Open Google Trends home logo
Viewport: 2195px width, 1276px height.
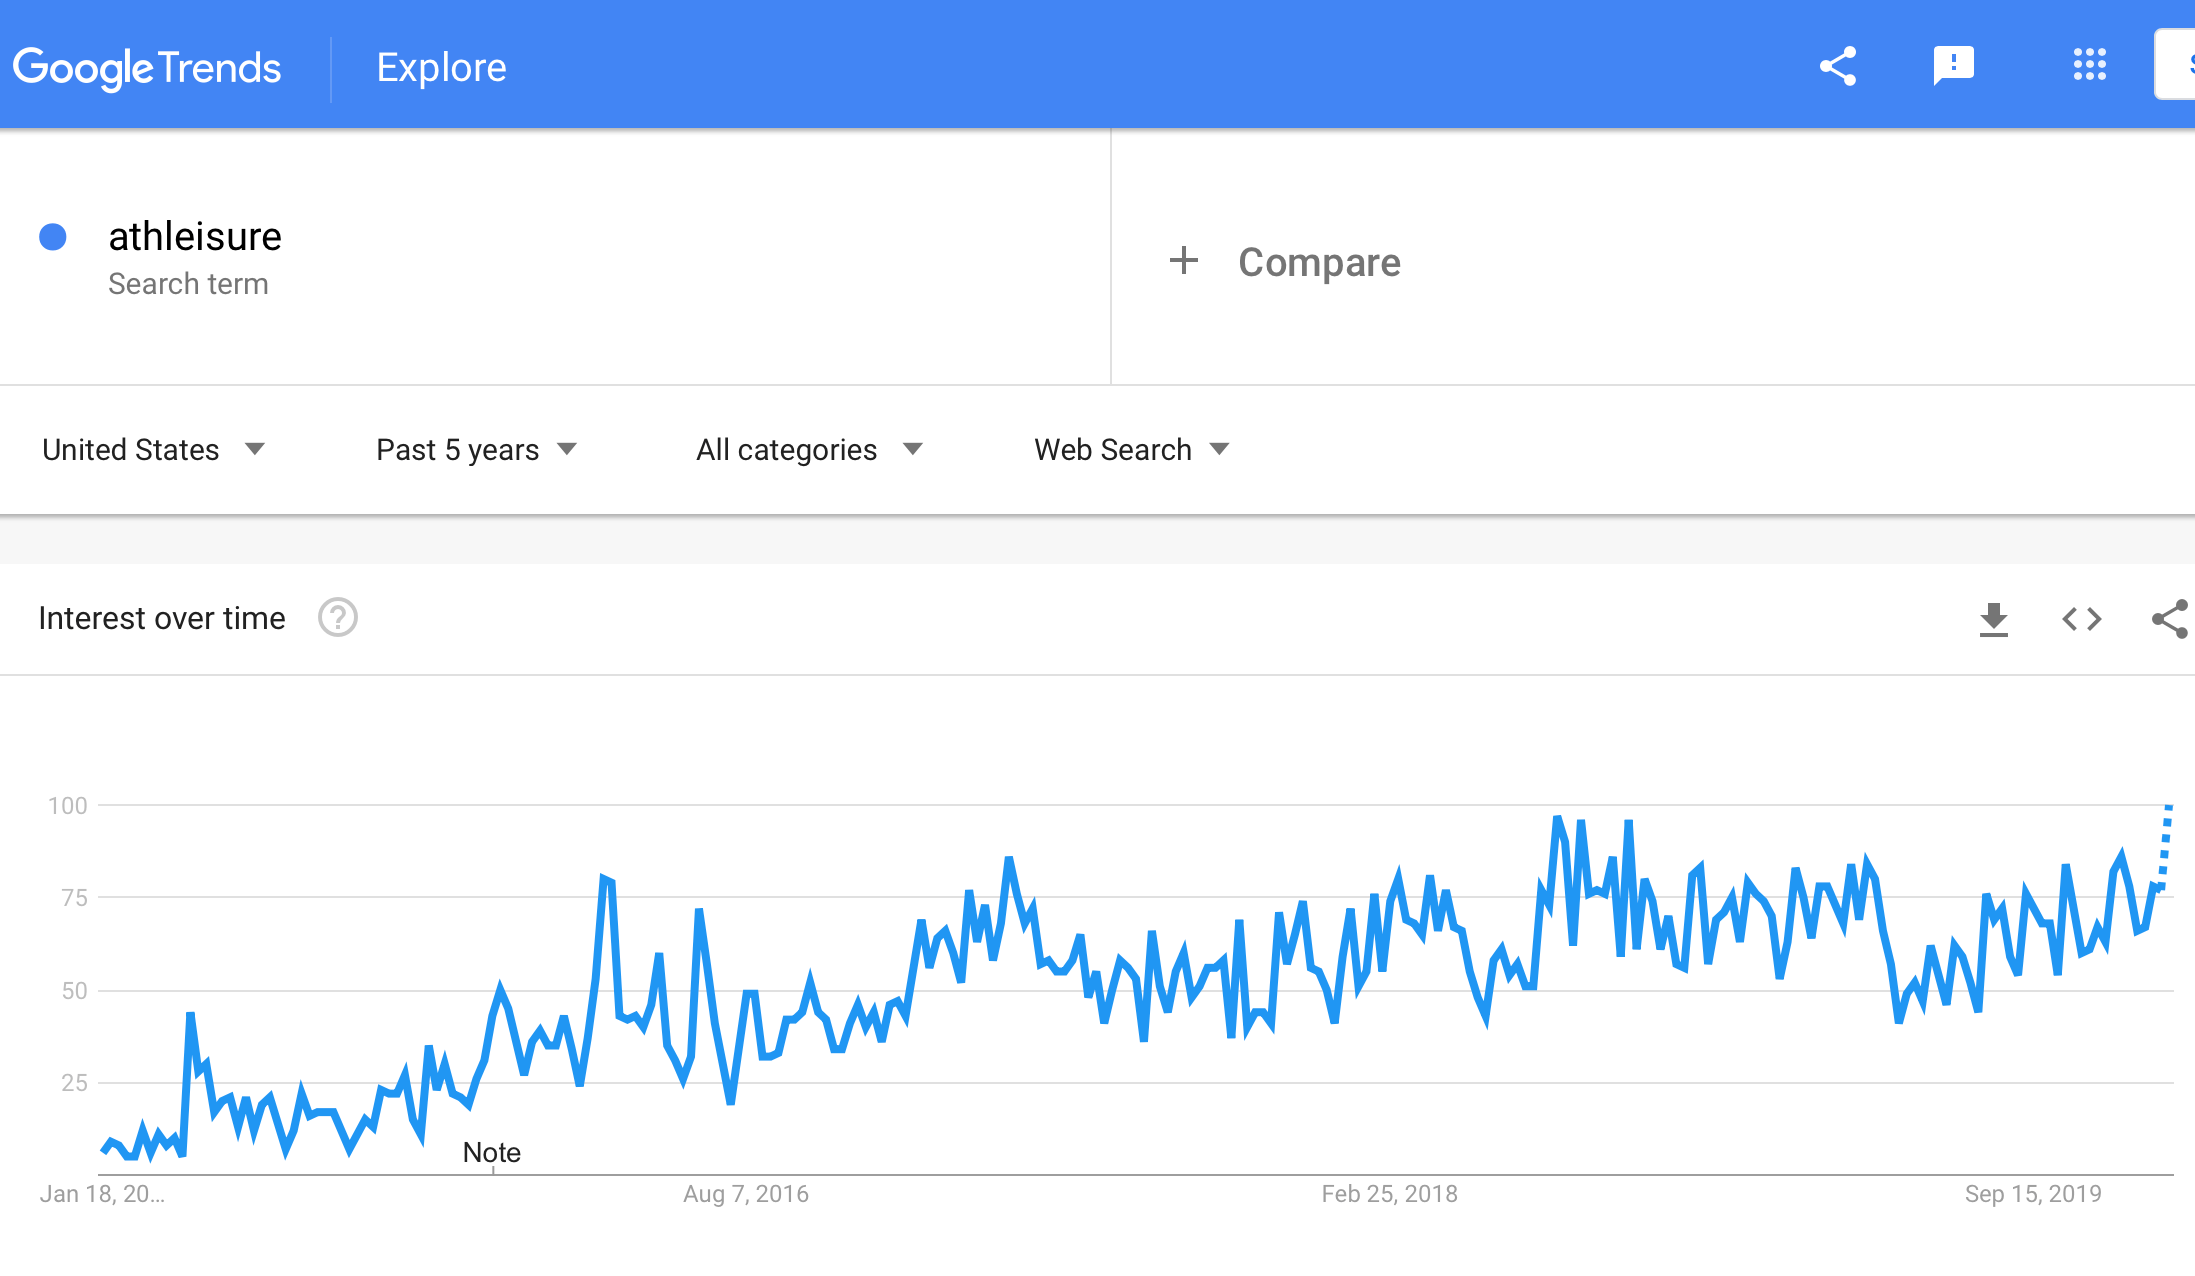coord(147,68)
